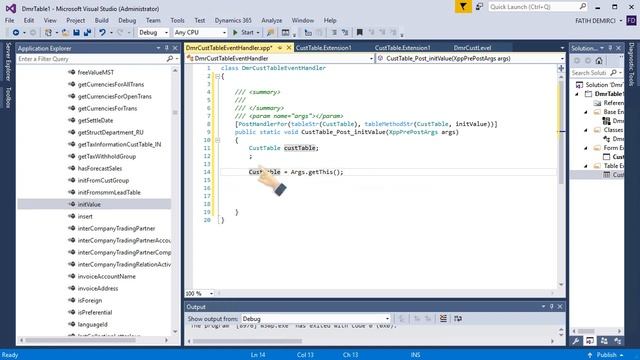Open the feedback icon next to the flag
The width and height of the screenshot is (640, 360).
coord(479,7)
